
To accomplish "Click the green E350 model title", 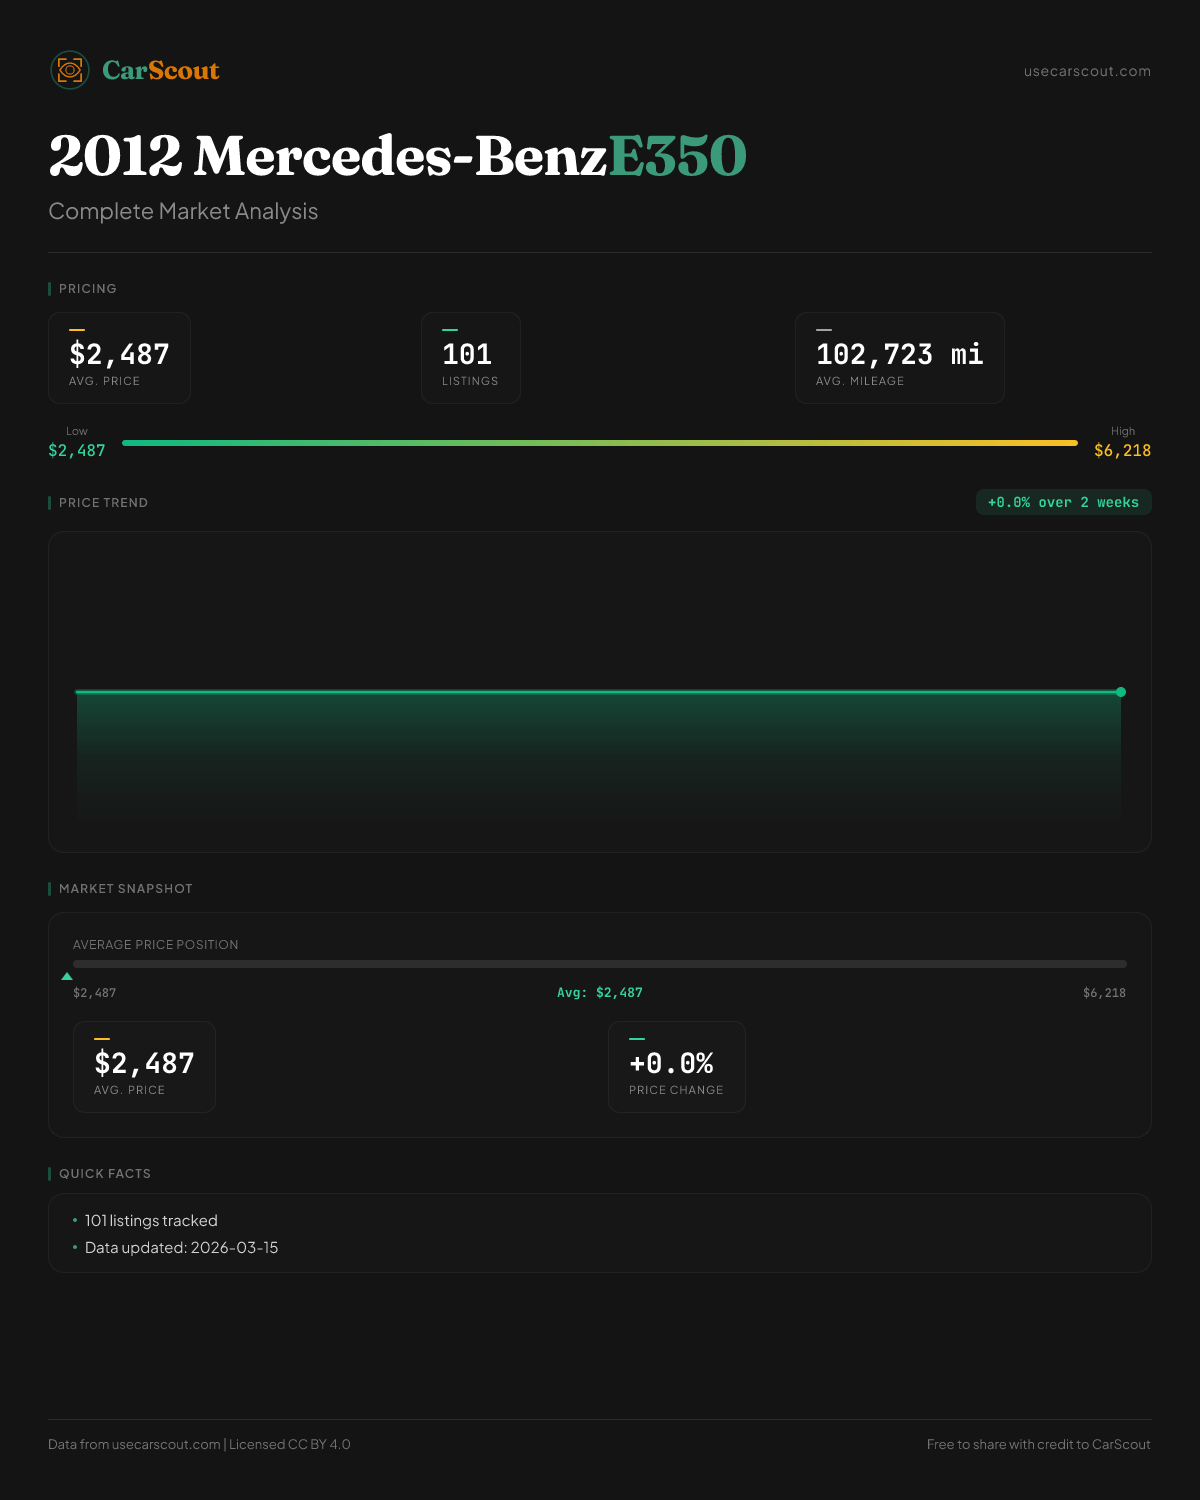I will click(677, 156).
